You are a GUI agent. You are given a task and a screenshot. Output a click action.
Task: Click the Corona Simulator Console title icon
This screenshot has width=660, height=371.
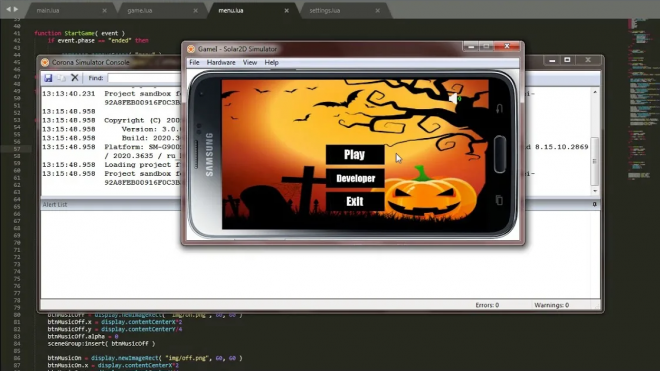coord(45,62)
